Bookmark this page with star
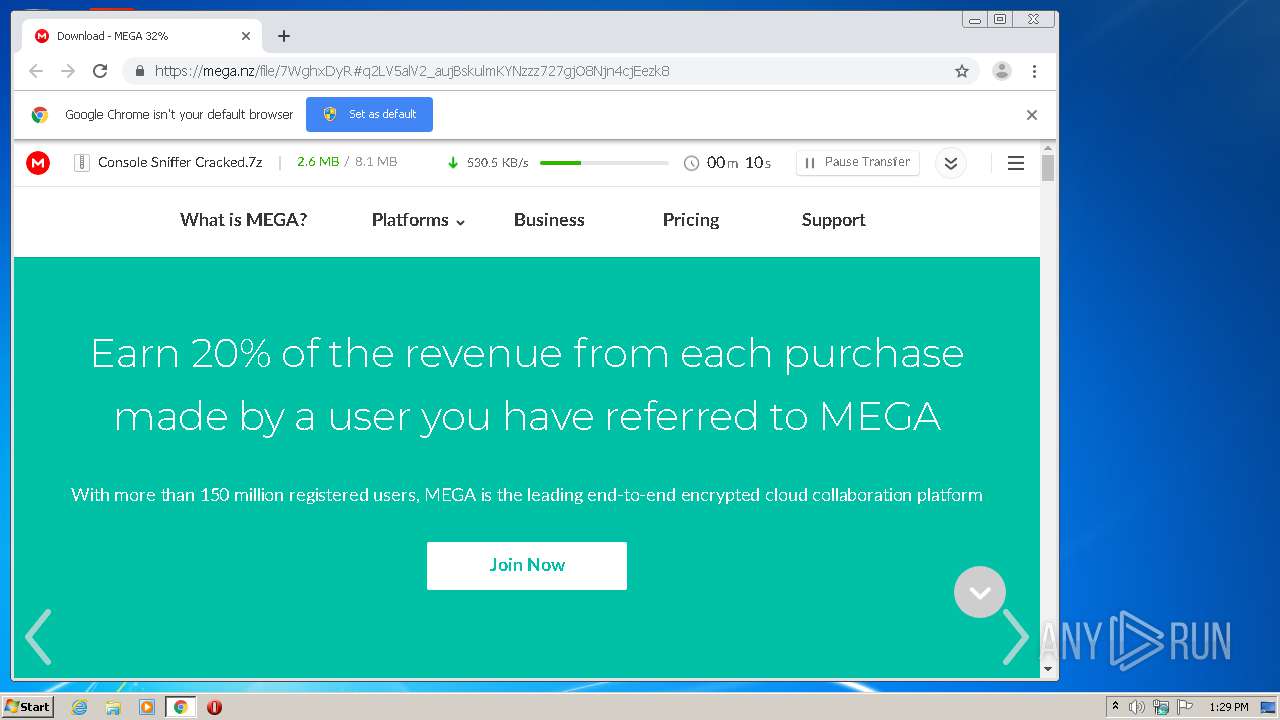This screenshot has width=1280, height=720. point(962,71)
